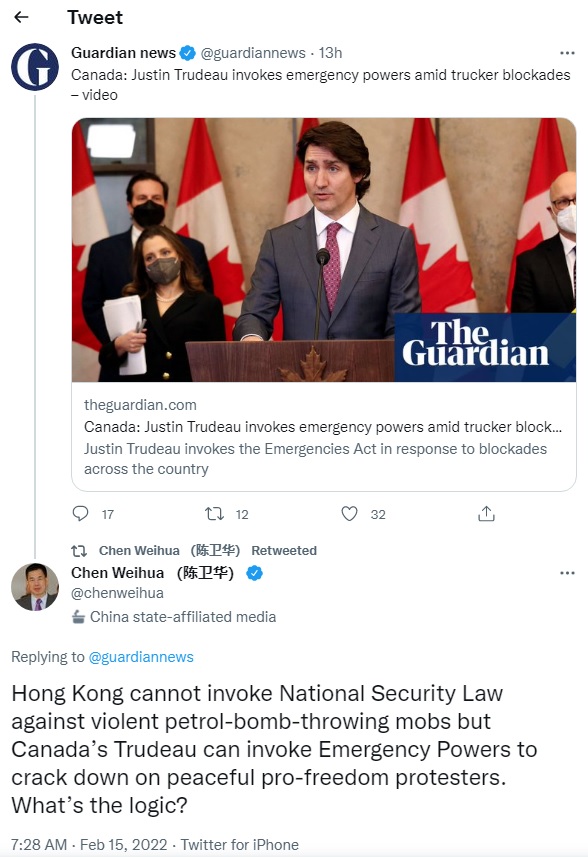Open Chen Weihua profile picture

[35, 586]
